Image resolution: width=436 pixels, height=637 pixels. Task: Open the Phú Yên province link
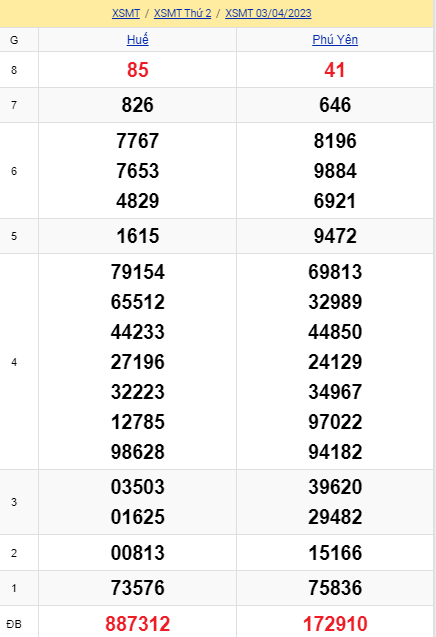click(x=335, y=40)
